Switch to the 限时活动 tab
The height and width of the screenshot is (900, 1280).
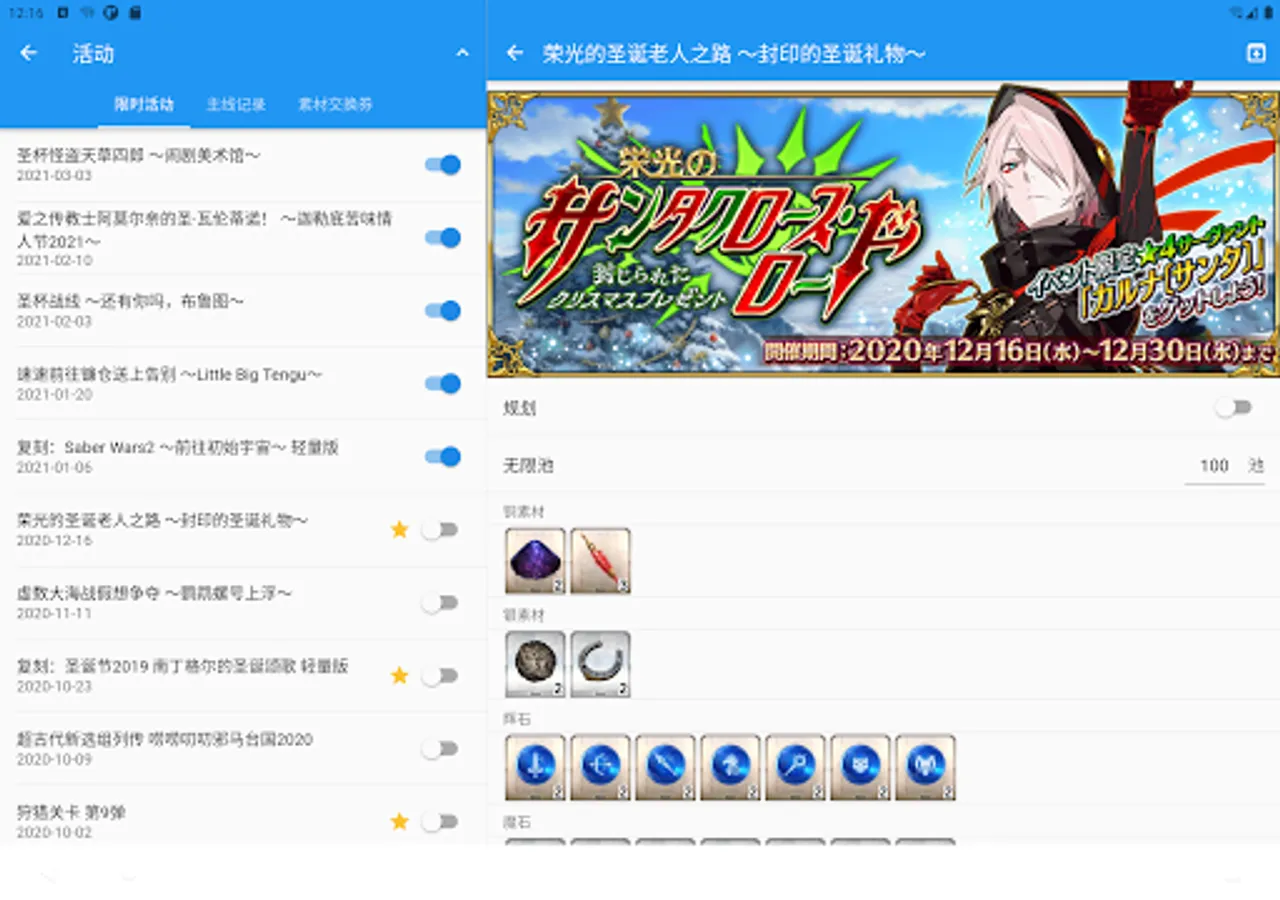point(144,104)
